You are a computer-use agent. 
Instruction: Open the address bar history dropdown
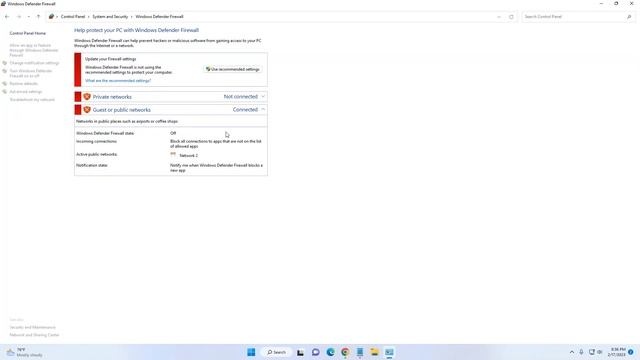(x=499, y=17)
